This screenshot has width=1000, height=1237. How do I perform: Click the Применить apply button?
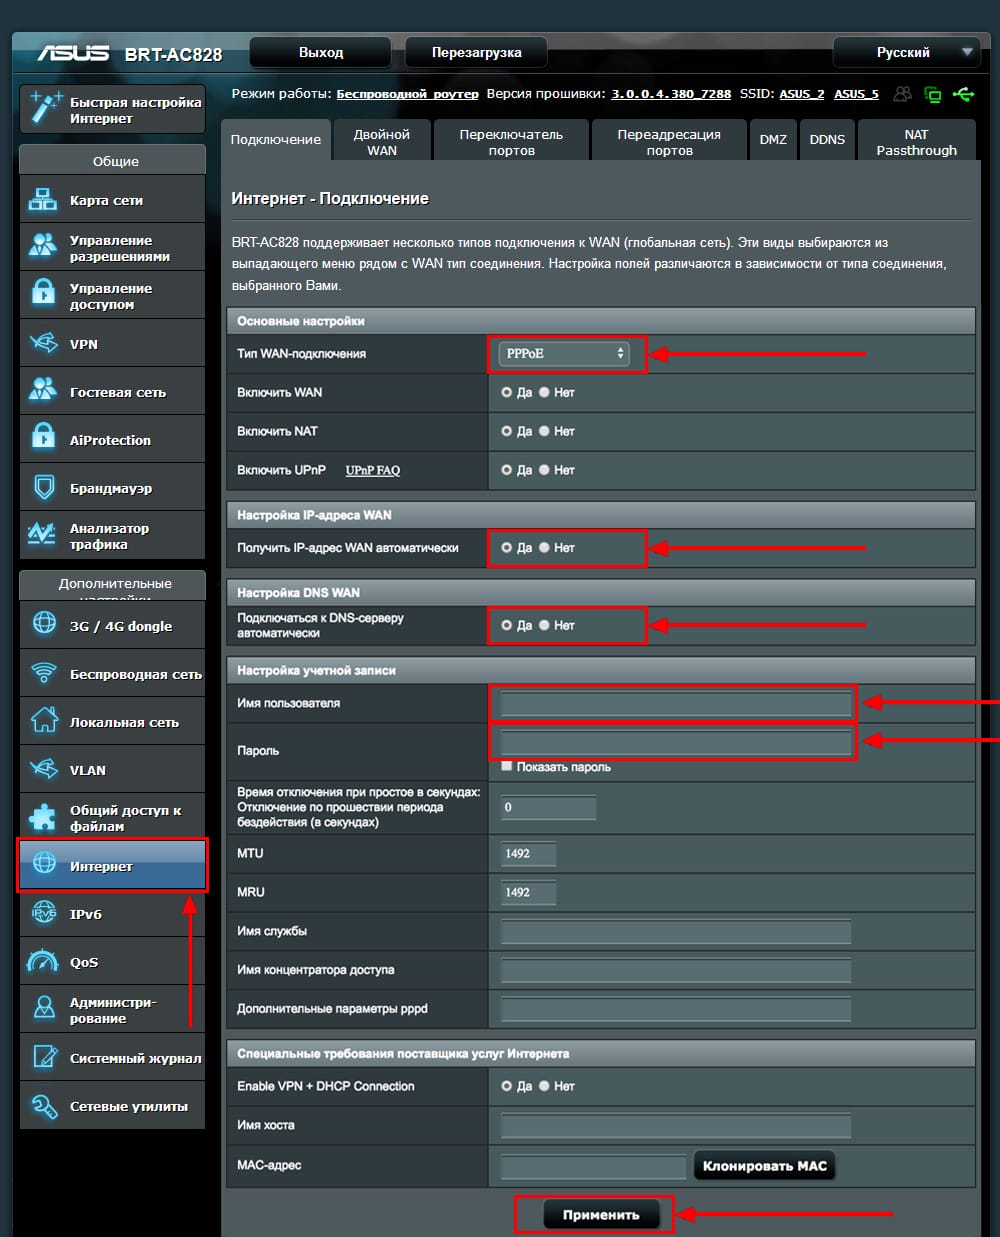[601, 1215]
